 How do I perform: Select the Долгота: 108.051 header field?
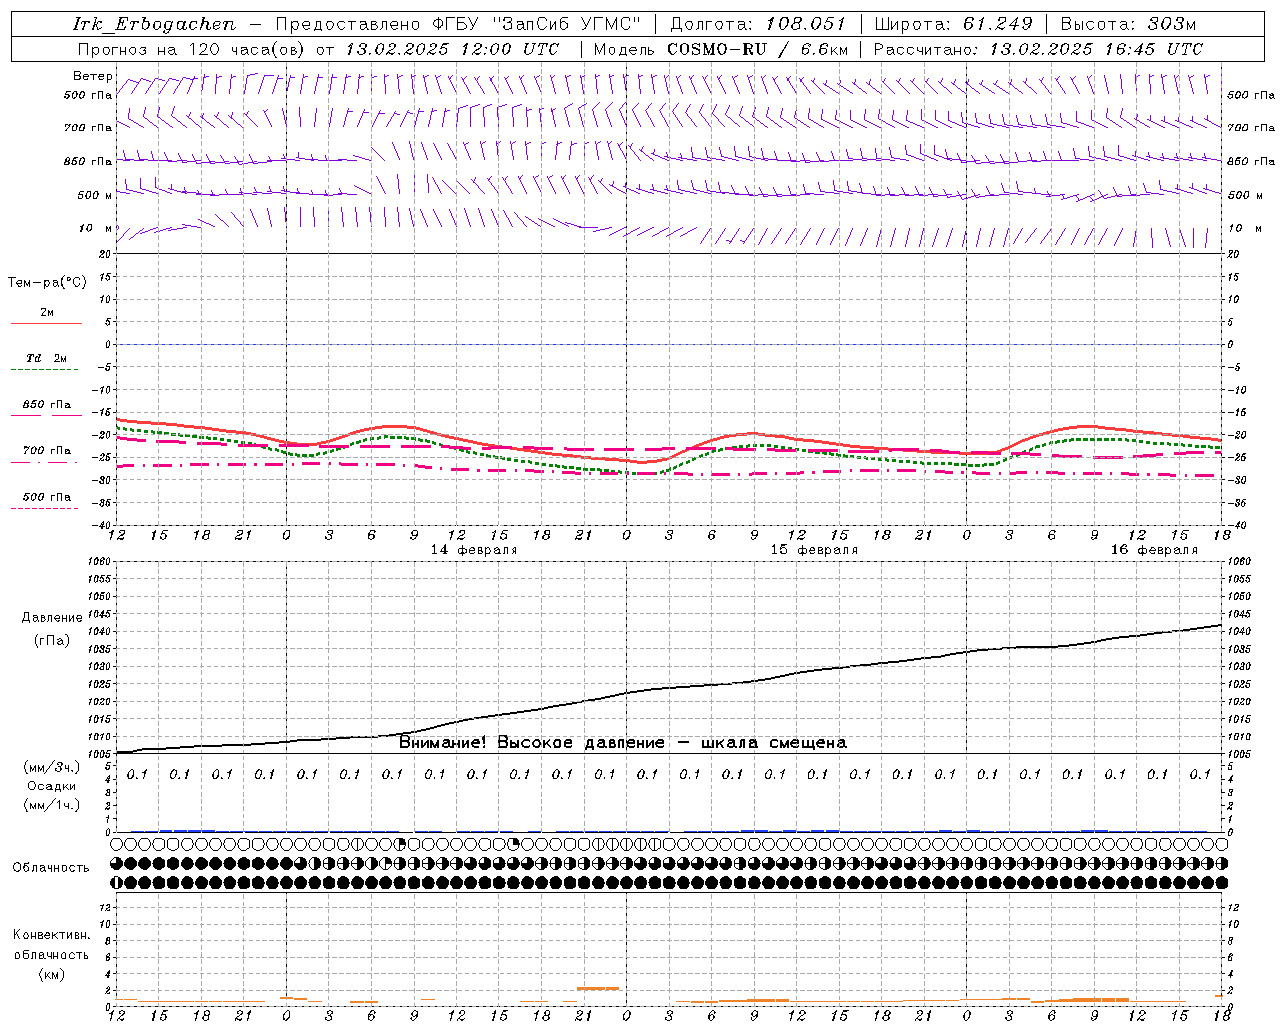(x=758, y=24)
